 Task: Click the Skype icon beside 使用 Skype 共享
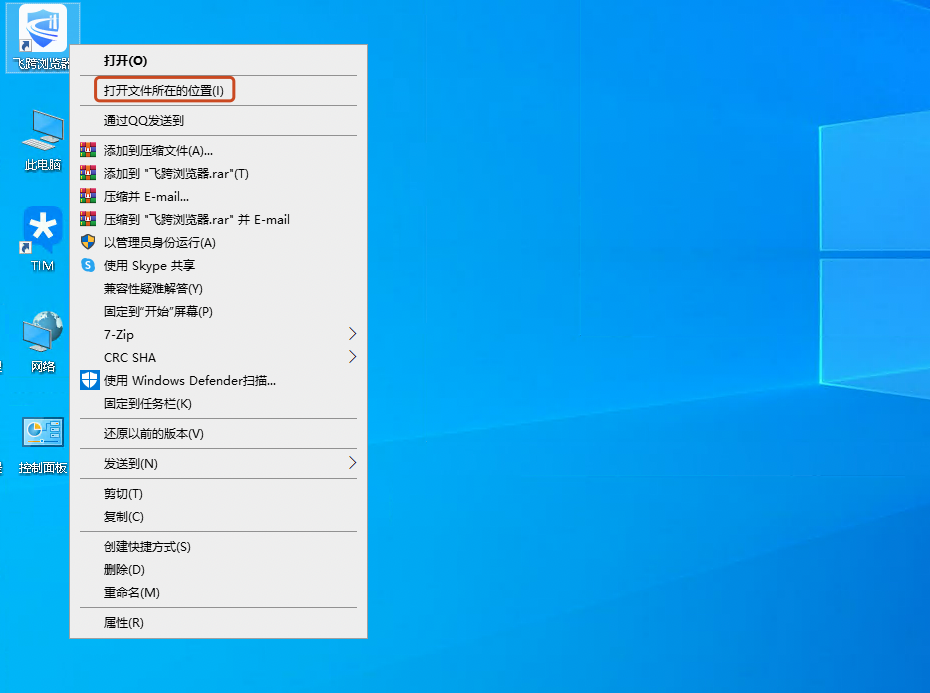click(87, 265)
